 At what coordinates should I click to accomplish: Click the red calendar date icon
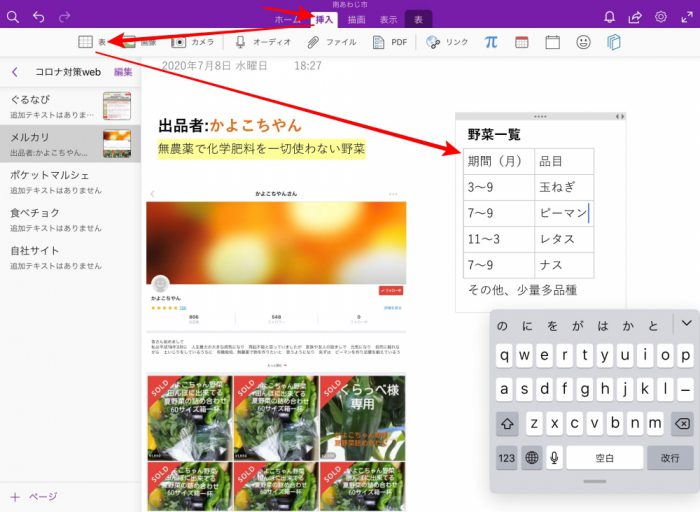(521, 42)
